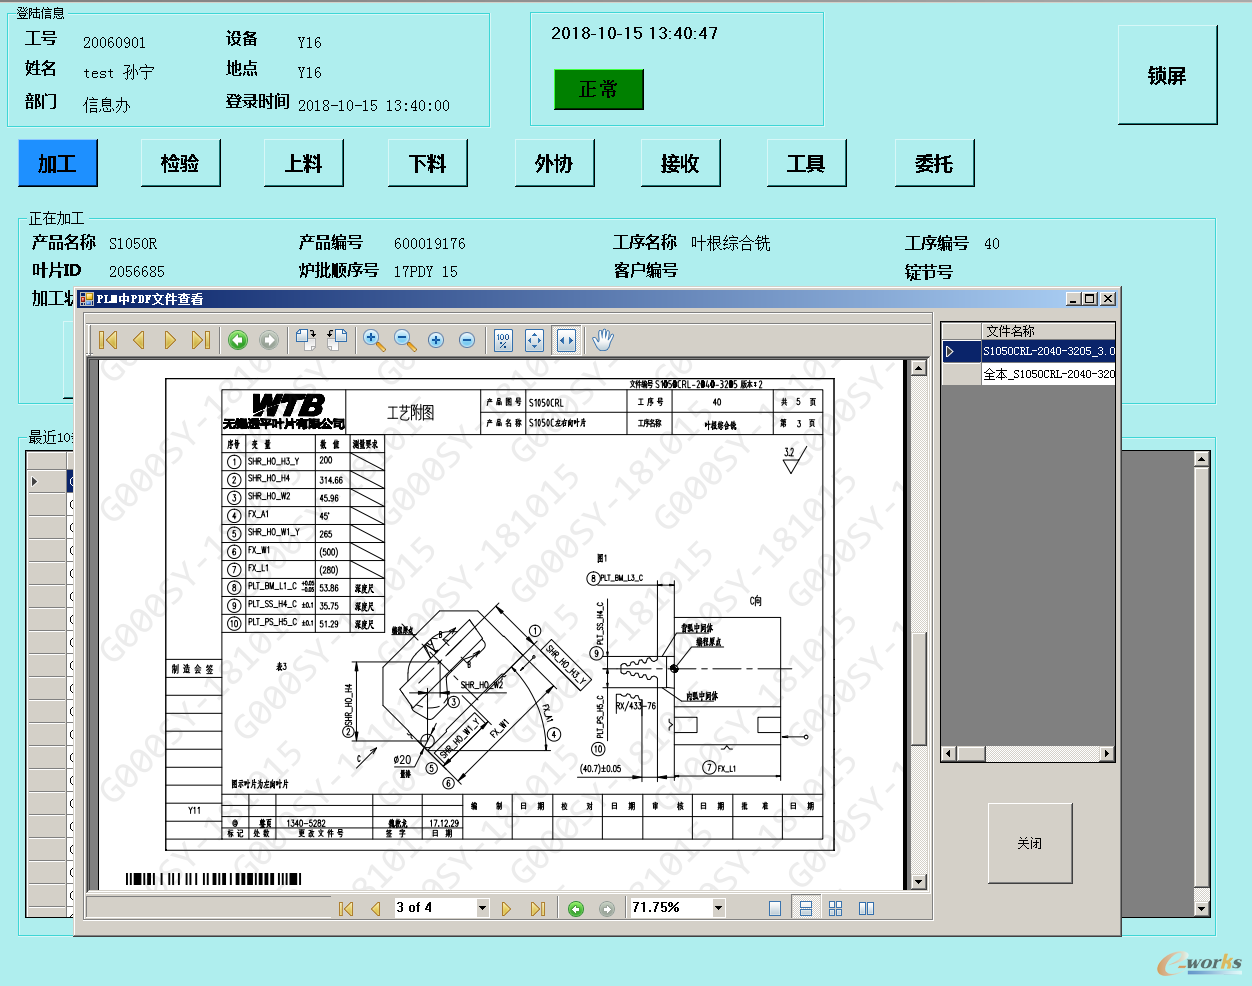Click the 叶根综合铣 process name text

(x=731, y=243)
